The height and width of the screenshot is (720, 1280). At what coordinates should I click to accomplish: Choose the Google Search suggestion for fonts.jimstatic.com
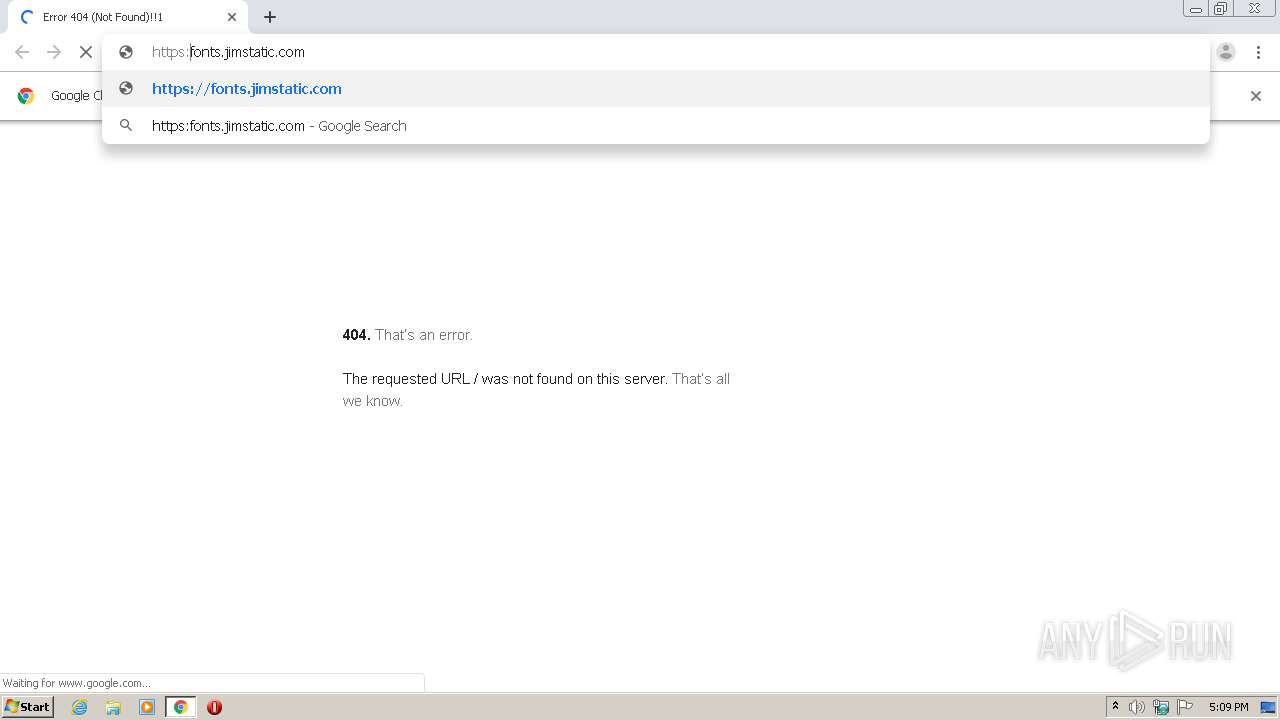click(x=656, y=126)
